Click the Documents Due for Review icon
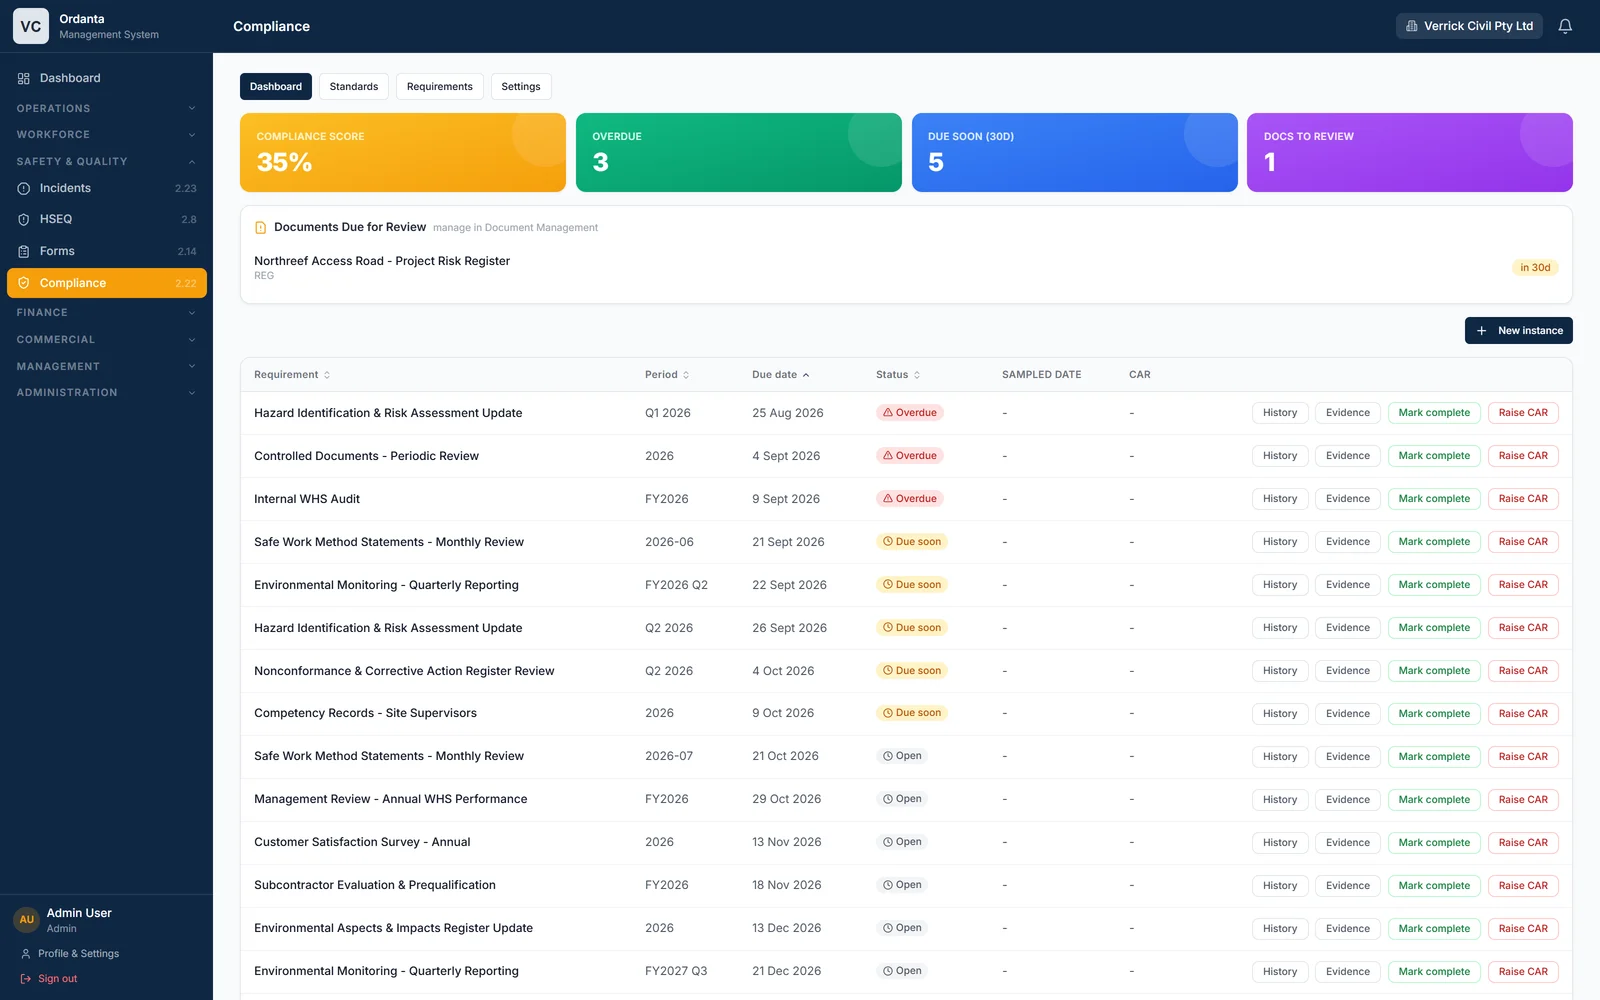 (261, 228)
